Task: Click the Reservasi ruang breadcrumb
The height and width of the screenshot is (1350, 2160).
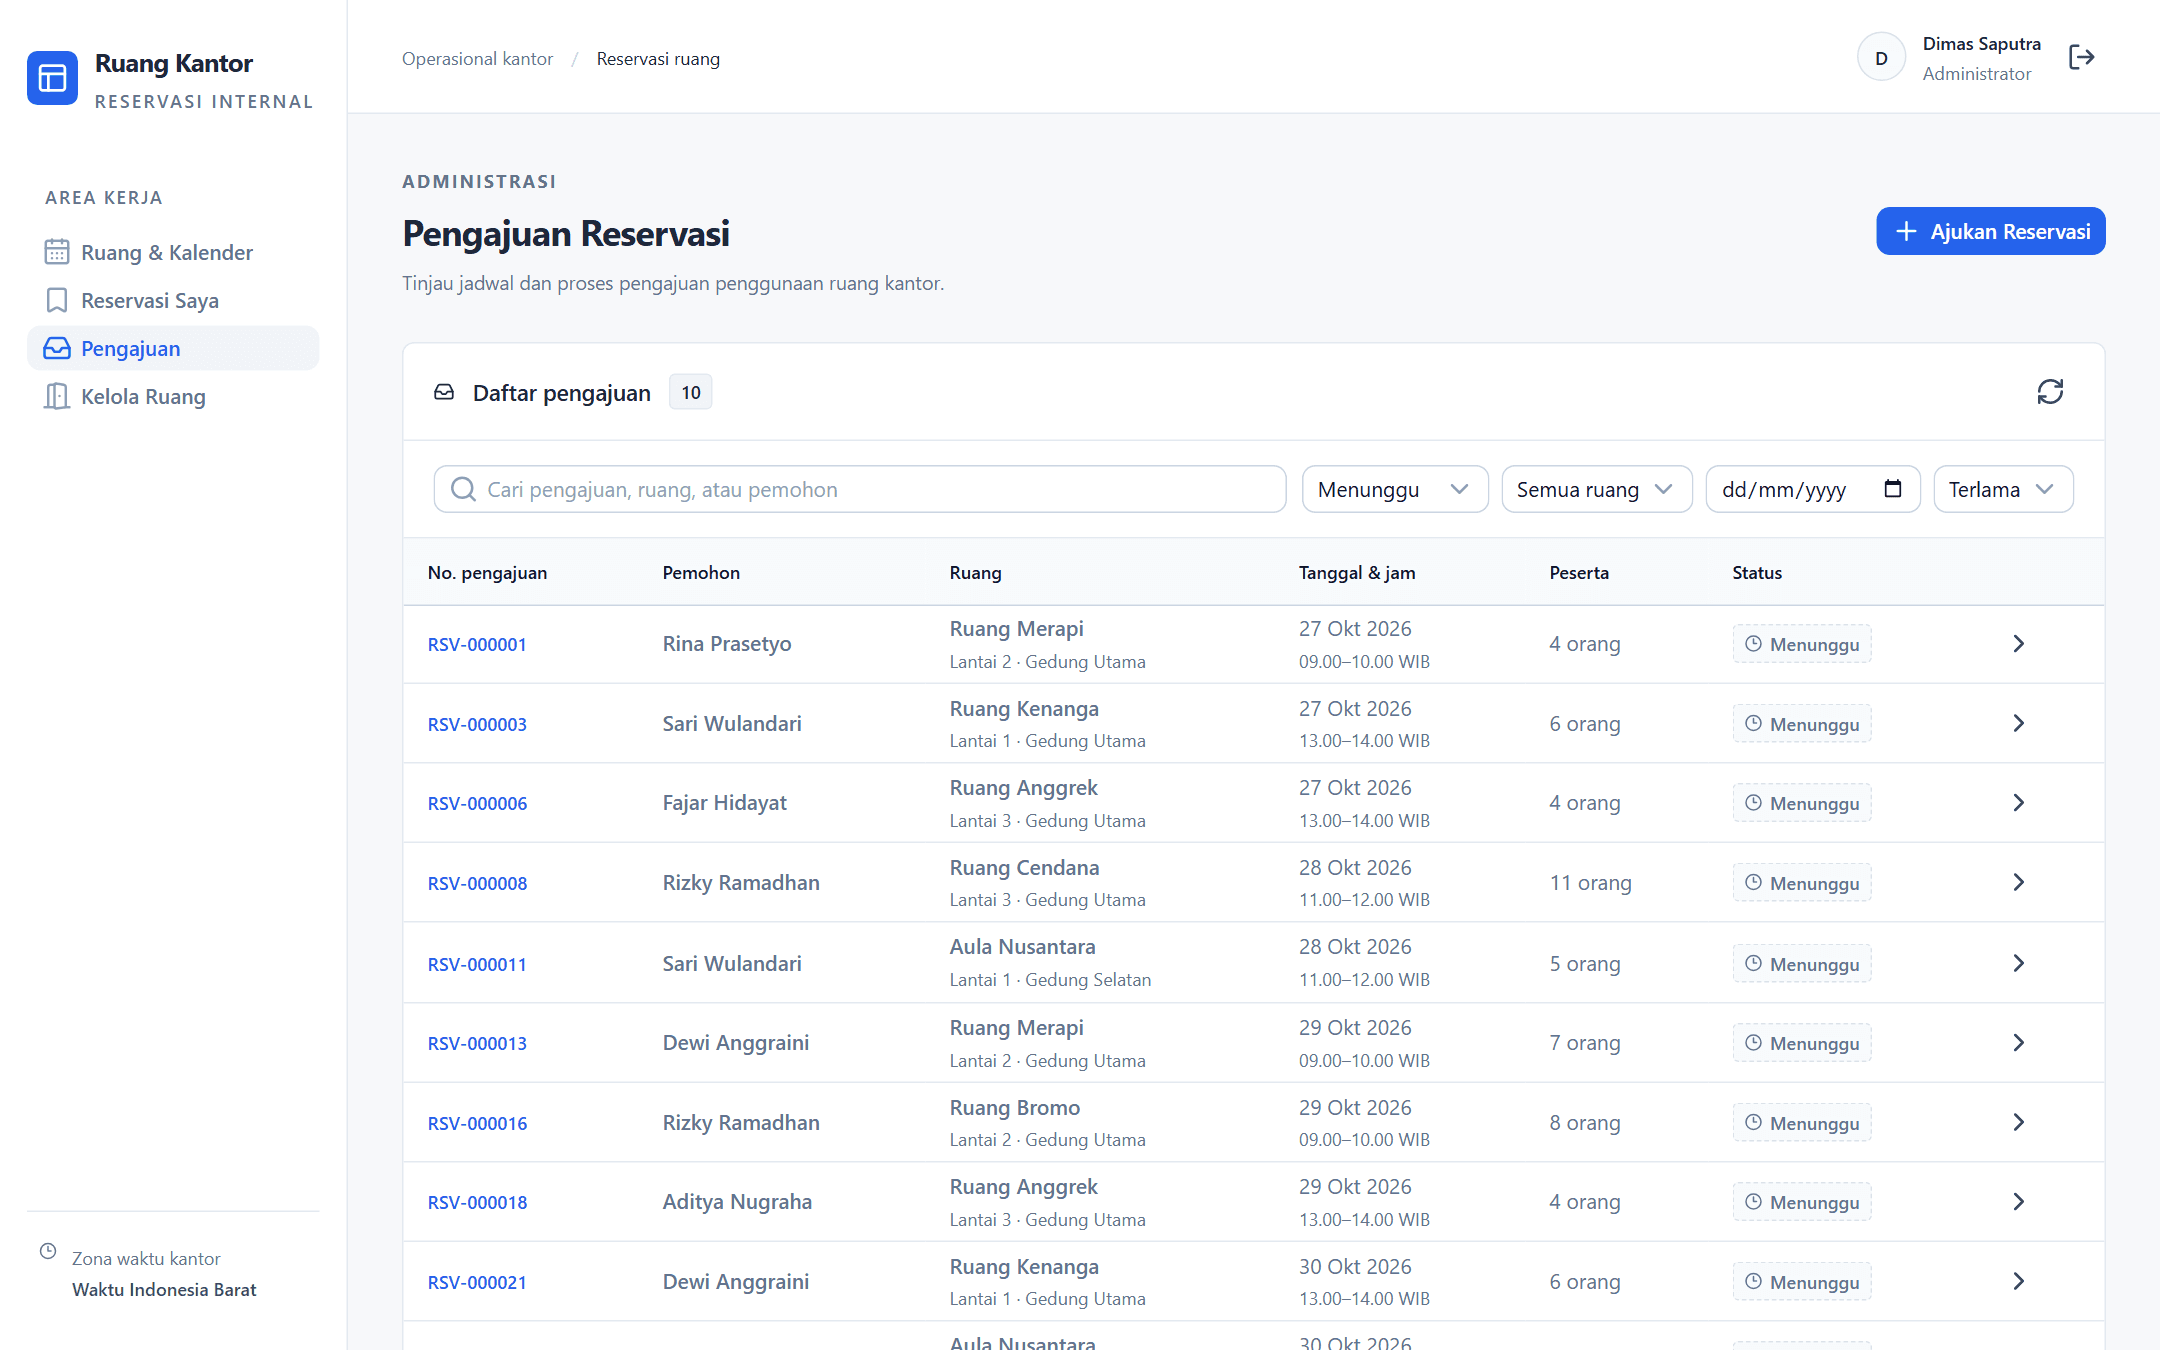Action: (x=658, y=59)
